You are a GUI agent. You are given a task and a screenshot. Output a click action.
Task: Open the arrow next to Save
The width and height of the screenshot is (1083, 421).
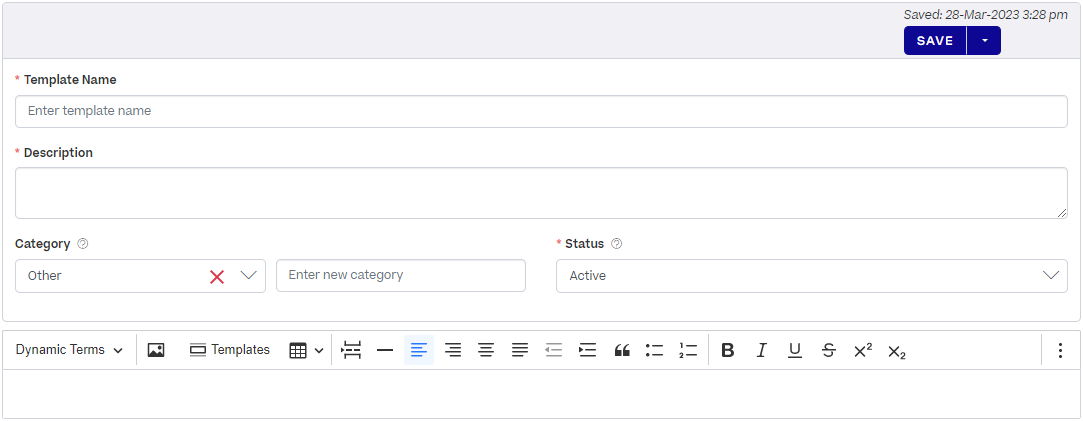coord(984,41)
